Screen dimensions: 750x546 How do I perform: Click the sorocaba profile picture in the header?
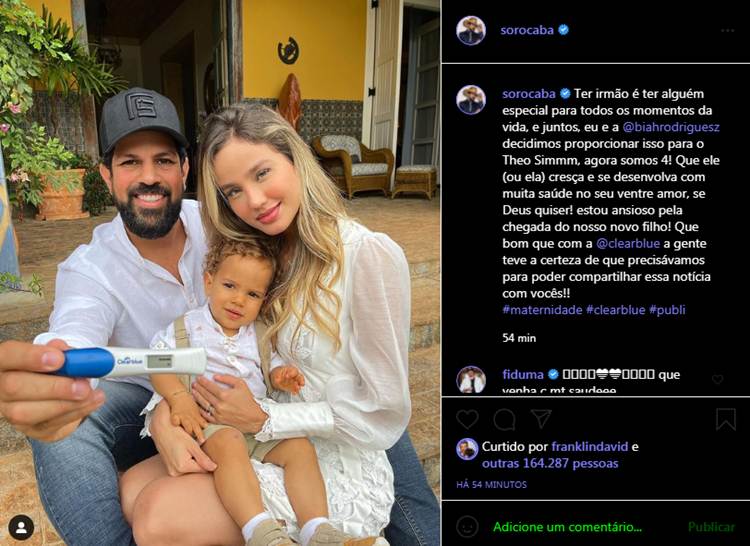pos(471,30)
